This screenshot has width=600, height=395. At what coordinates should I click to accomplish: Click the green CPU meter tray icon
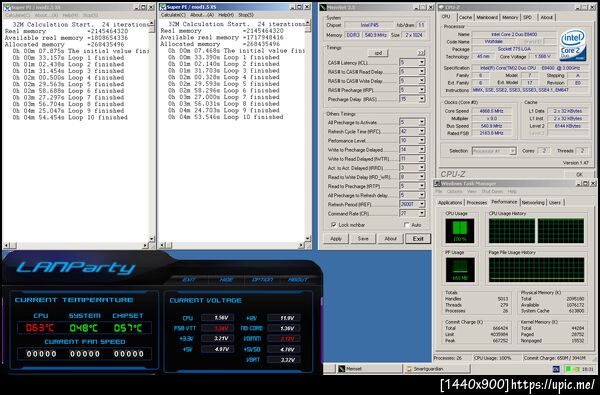pyautogui.click(x=568, y=369)
